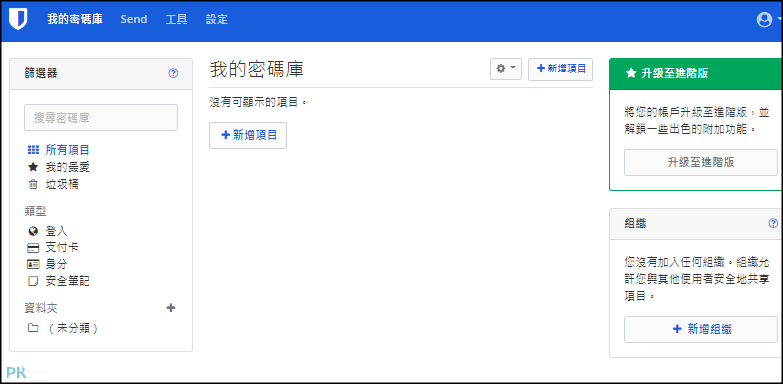Click the 組織 help question icon

(773, 223)
